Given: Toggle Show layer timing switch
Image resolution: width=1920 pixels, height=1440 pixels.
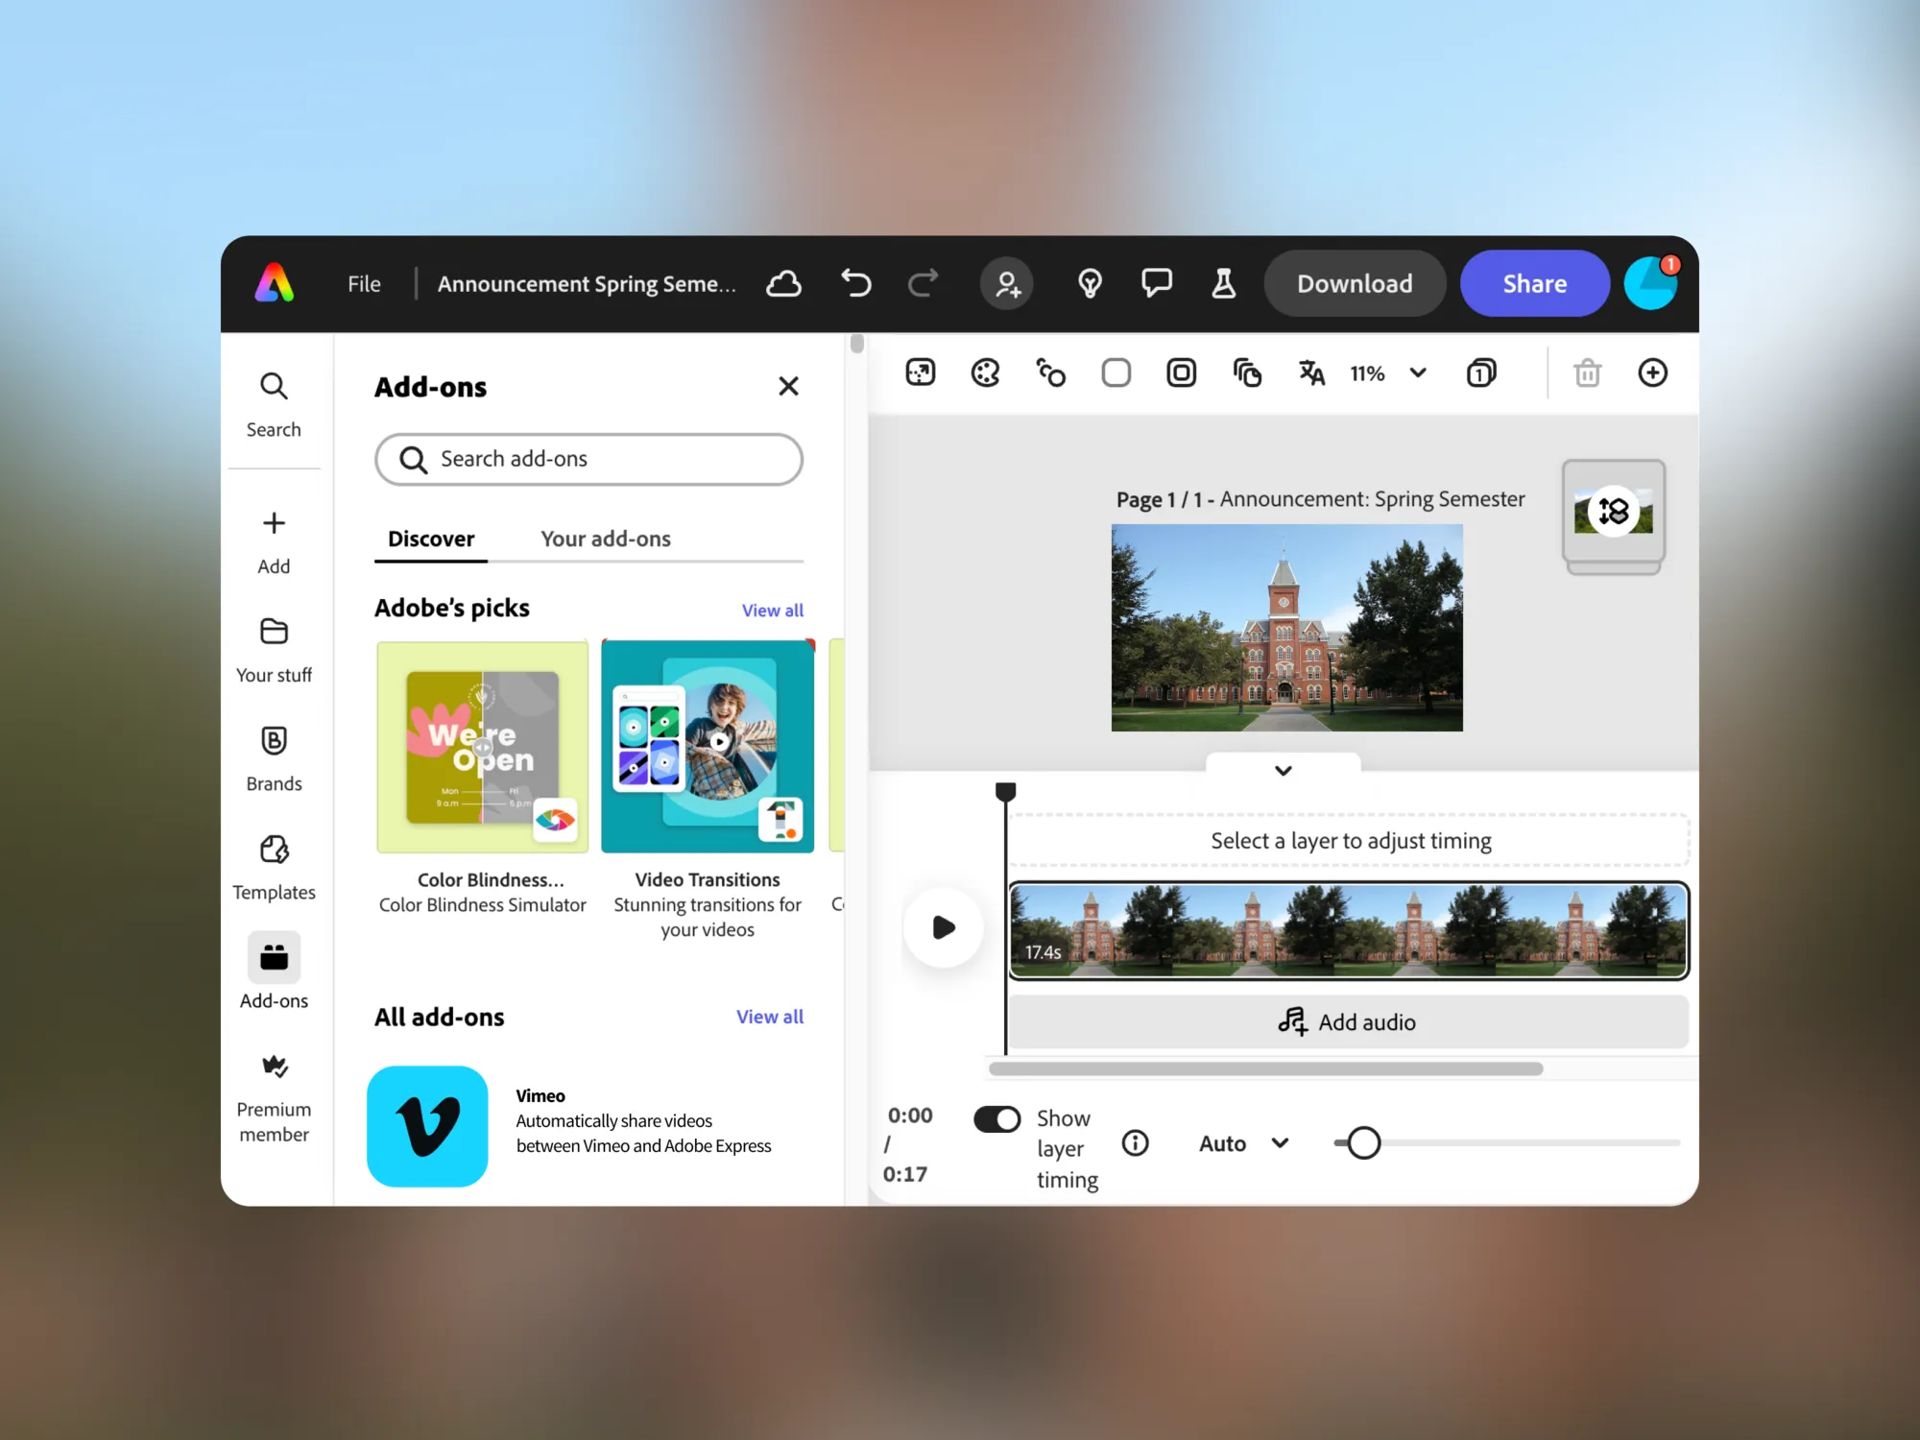Looking at the screenshot, I should (997, 1119).
